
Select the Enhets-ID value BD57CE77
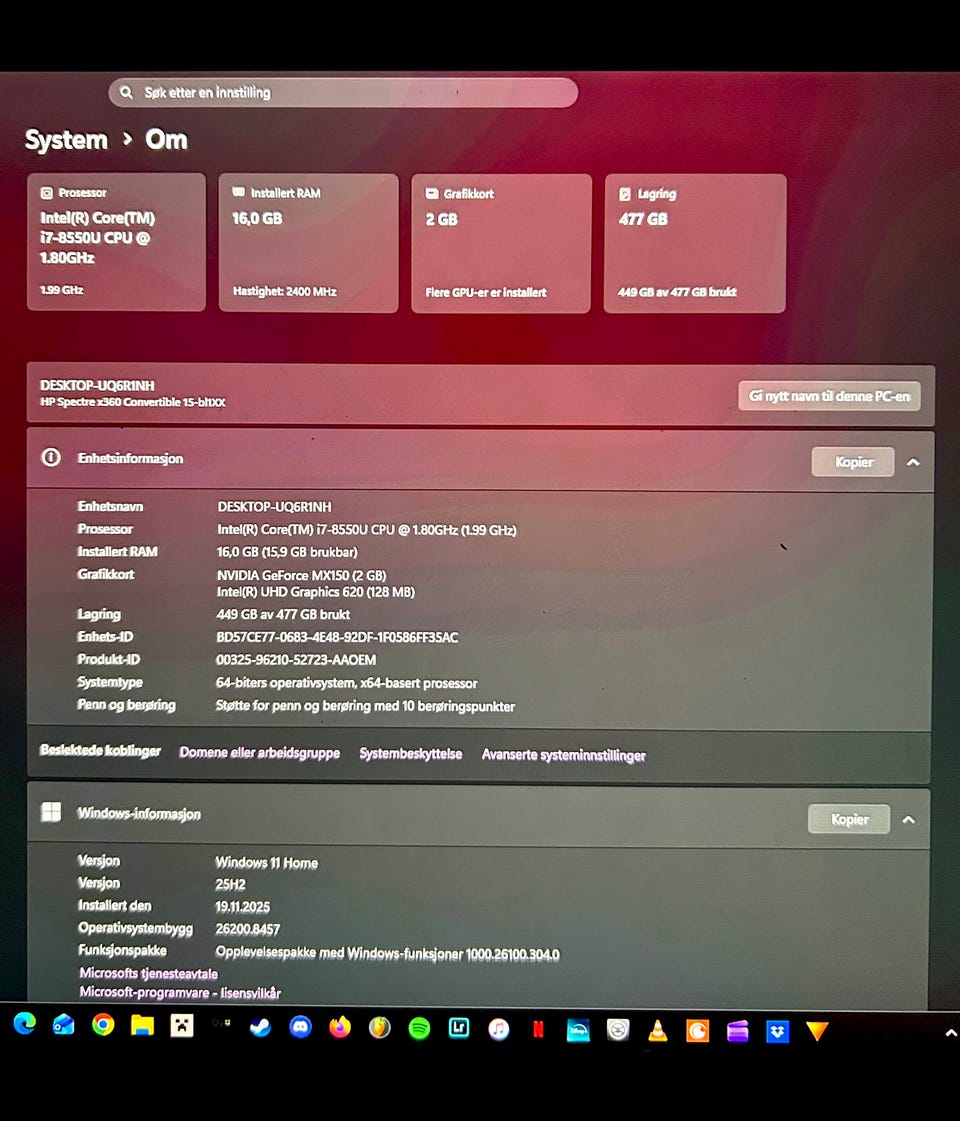pyautogui.click(x=337, y=637)
